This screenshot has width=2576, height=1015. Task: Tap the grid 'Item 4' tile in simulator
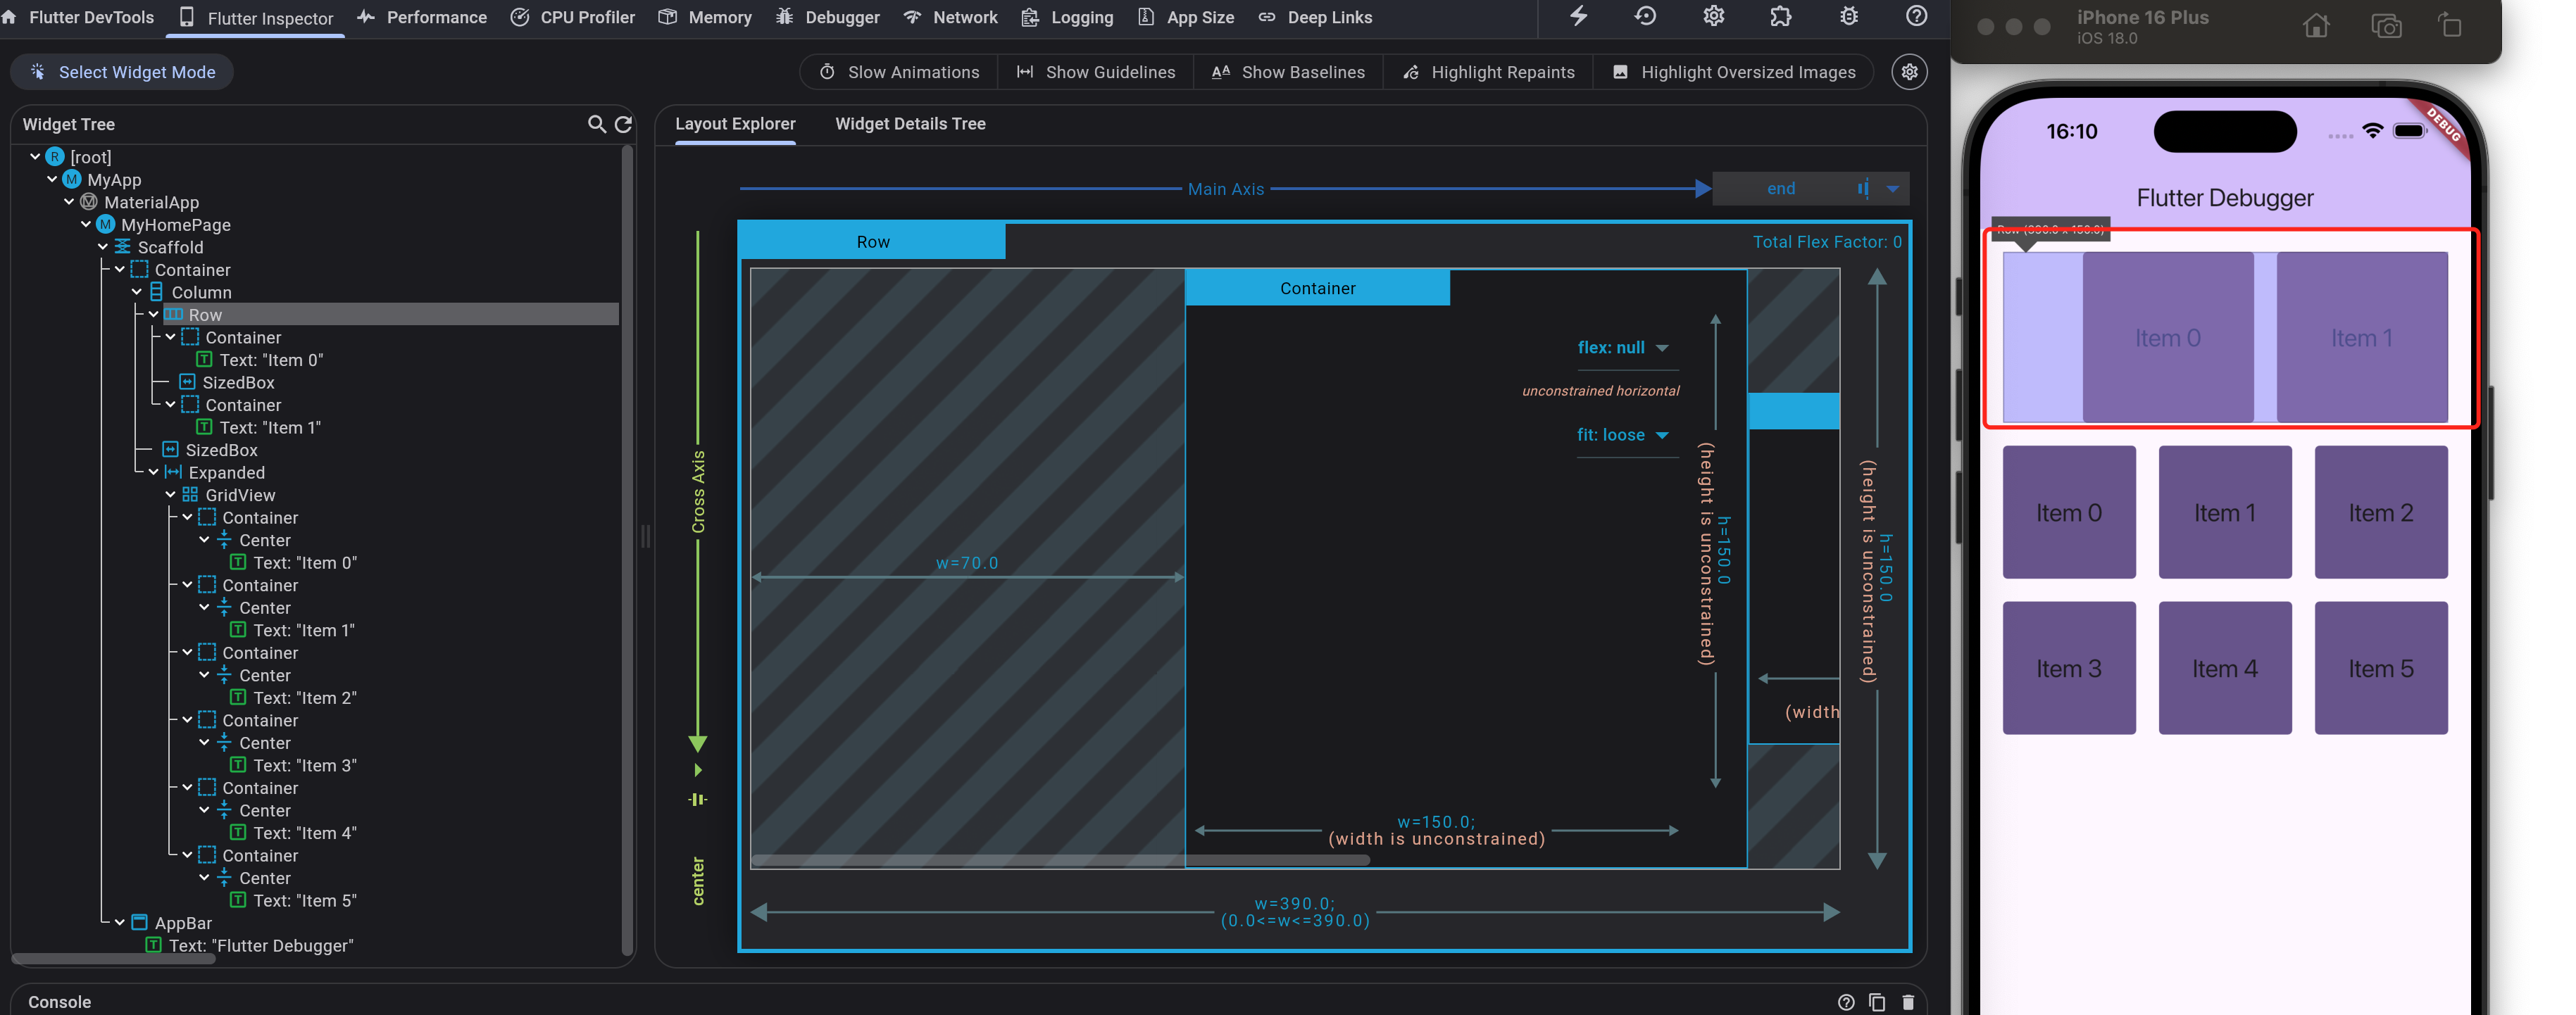(2224, 668)
